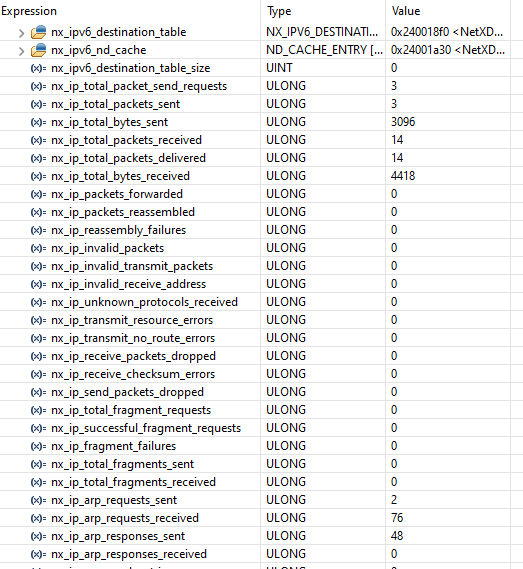The height and width of the screenshot is (569, 523).
Task: Select the nx_ipv6_destination_table_size expression
Action: [x=131, y=68]
